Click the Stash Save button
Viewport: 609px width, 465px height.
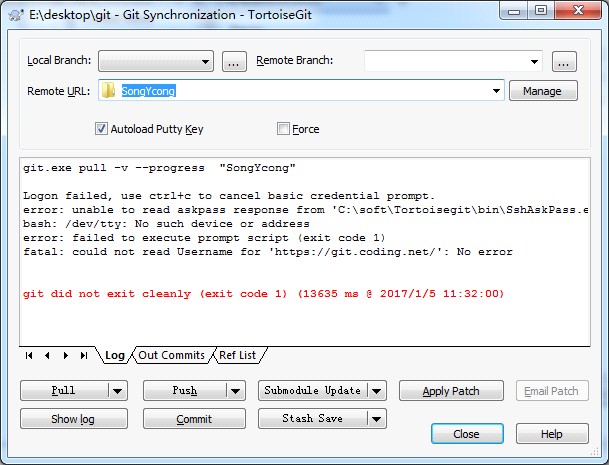[x=313, y=419]
